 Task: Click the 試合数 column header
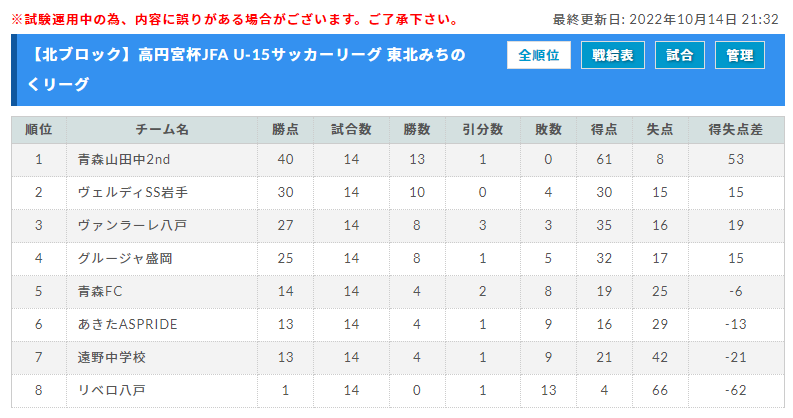pyautogui.click(x=351, y=129)
